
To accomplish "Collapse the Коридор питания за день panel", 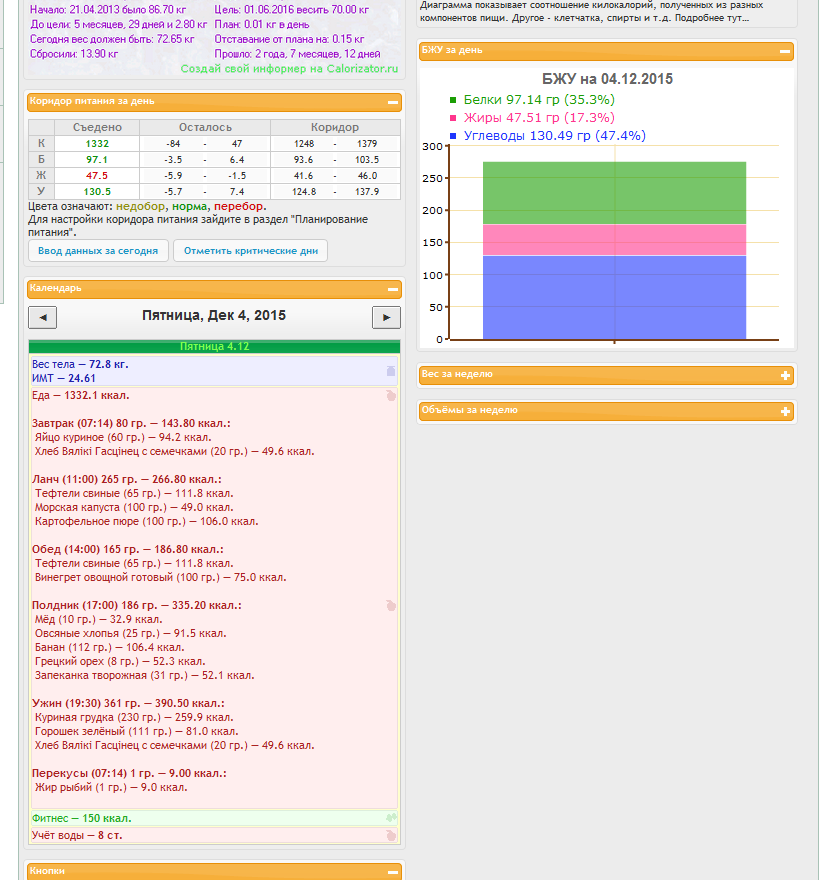I will (393, 103).
